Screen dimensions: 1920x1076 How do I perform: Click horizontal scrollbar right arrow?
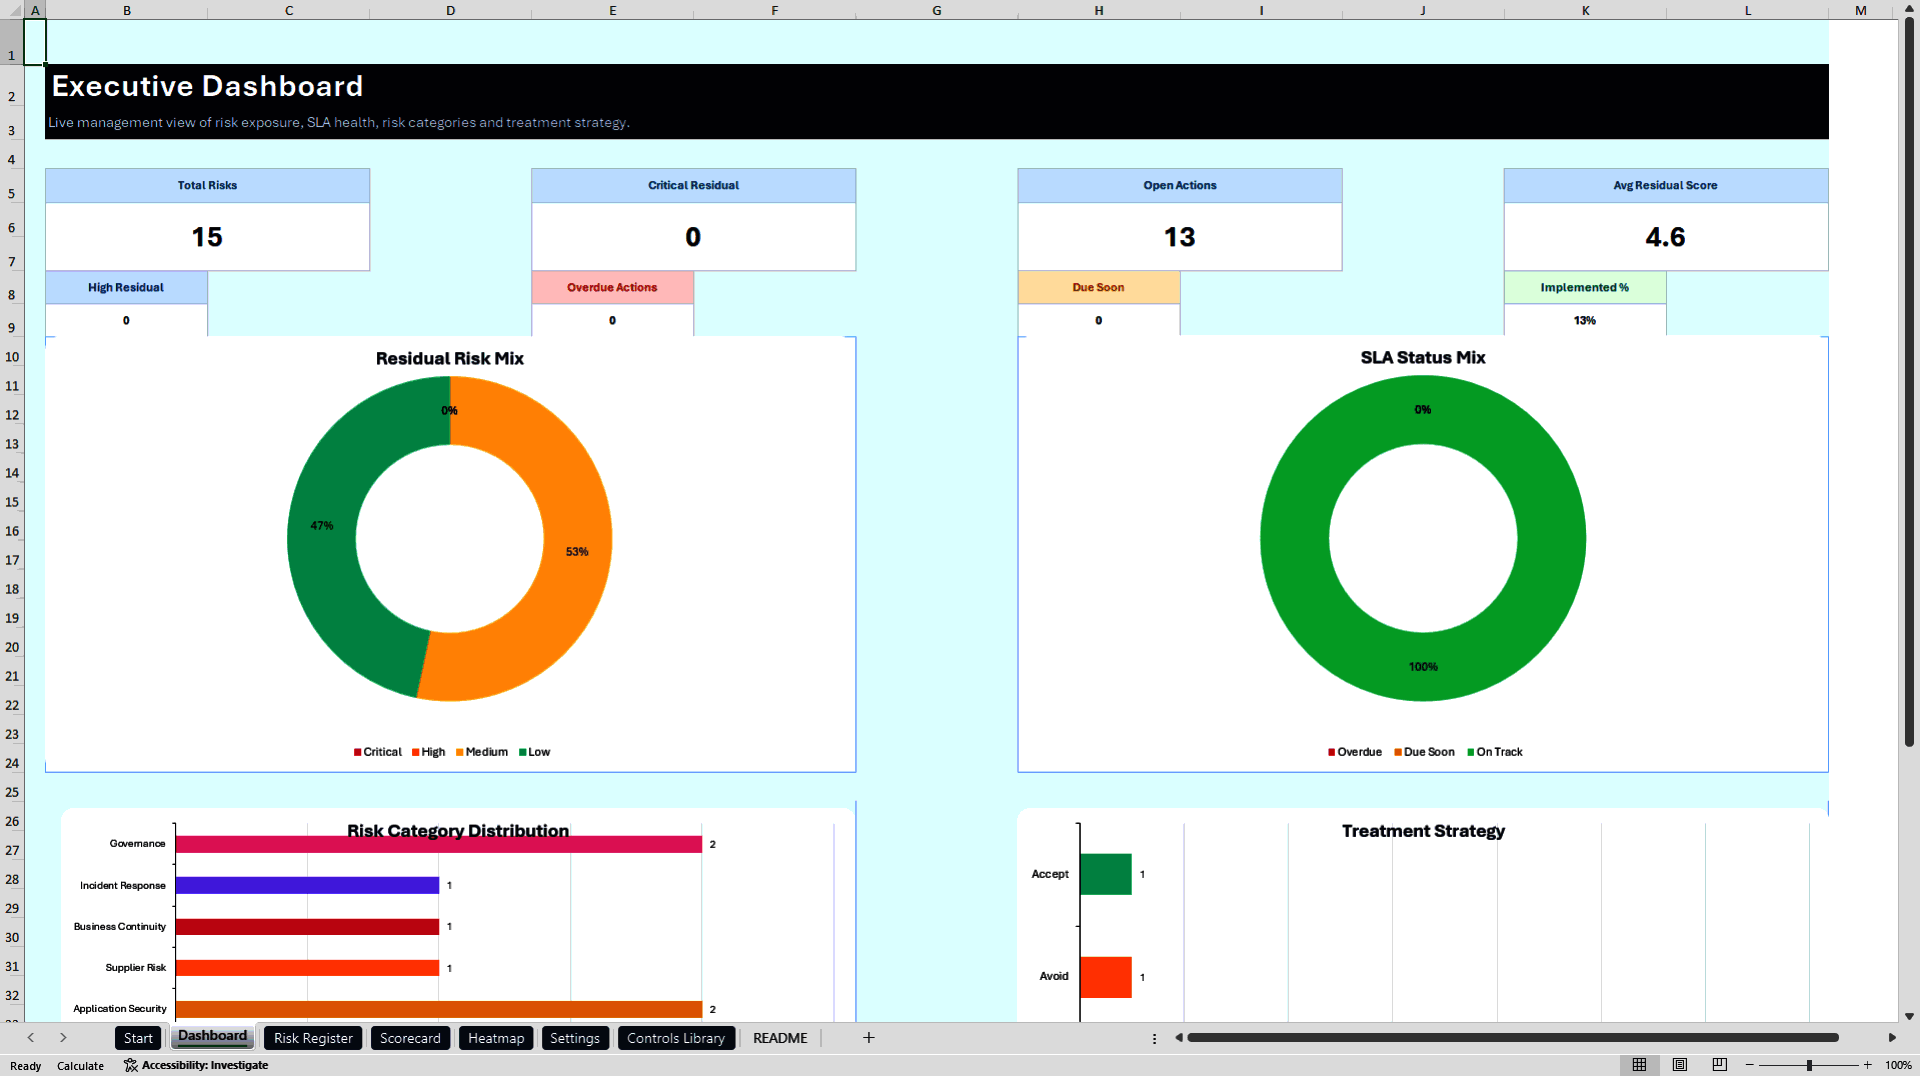[1892, 1038]
